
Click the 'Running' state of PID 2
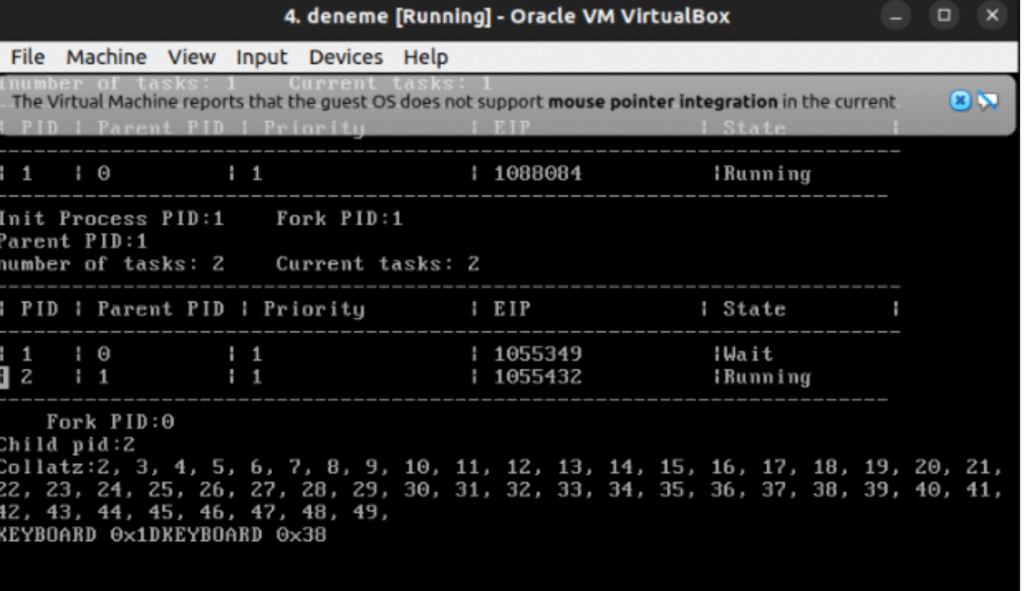point(767,377)
